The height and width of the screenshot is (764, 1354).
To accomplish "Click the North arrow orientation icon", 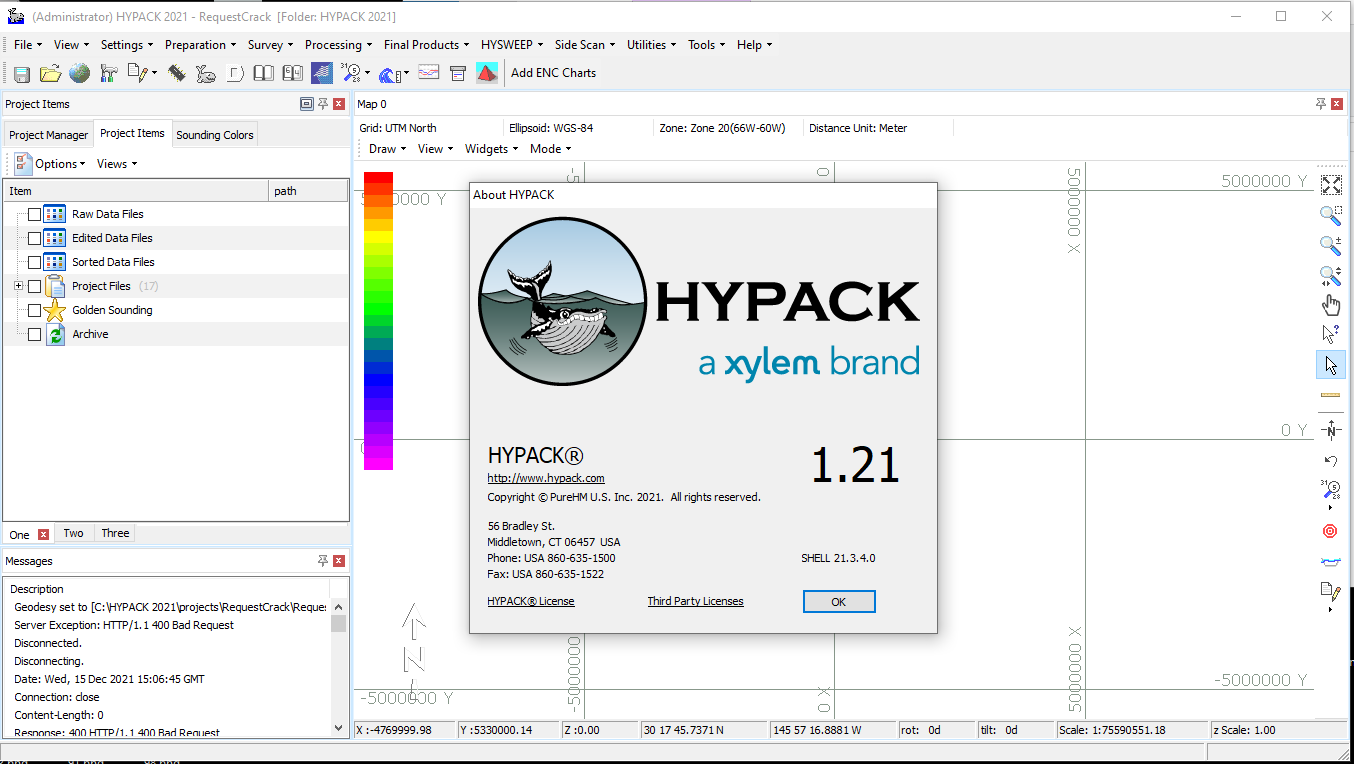I will 1330,430.
